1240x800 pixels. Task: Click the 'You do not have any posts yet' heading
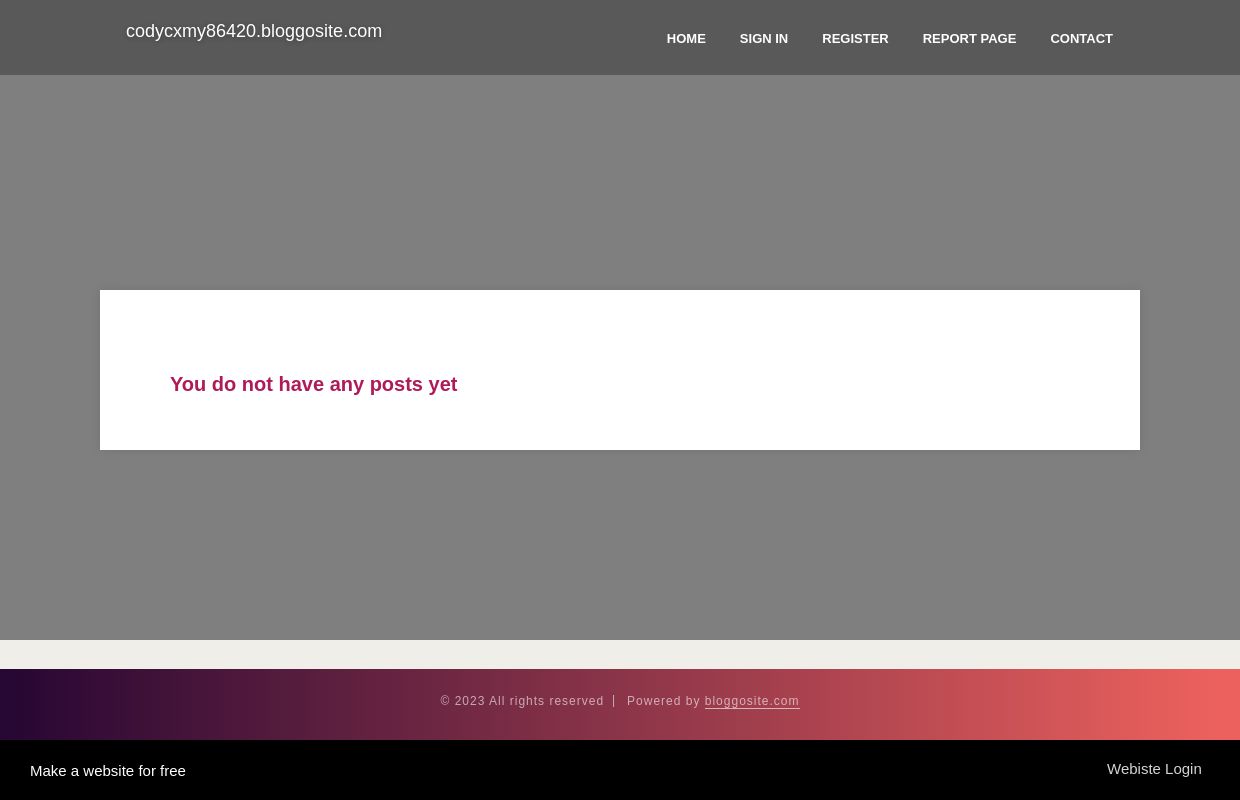[313, 384]
